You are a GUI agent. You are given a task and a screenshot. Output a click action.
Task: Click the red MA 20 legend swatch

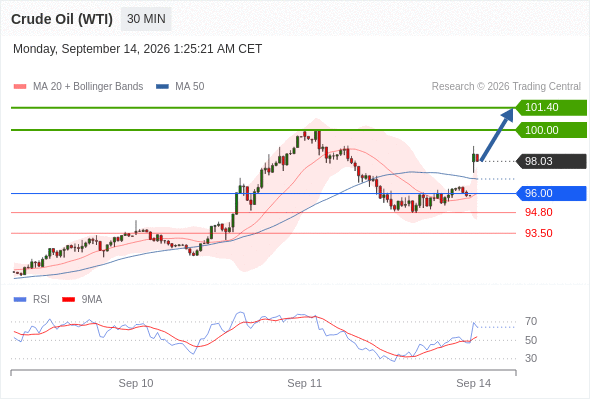pyautogui.click(x=20, y=87)
